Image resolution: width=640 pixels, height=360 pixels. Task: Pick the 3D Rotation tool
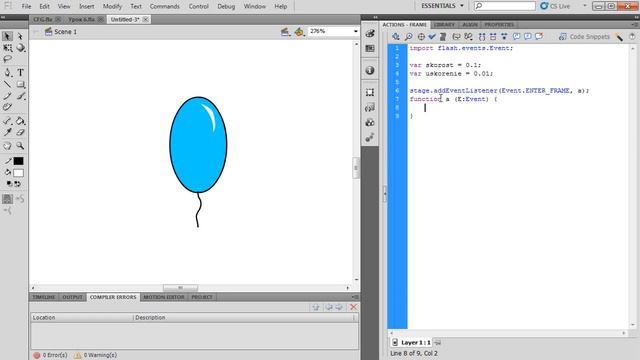[x=20, y=48]
